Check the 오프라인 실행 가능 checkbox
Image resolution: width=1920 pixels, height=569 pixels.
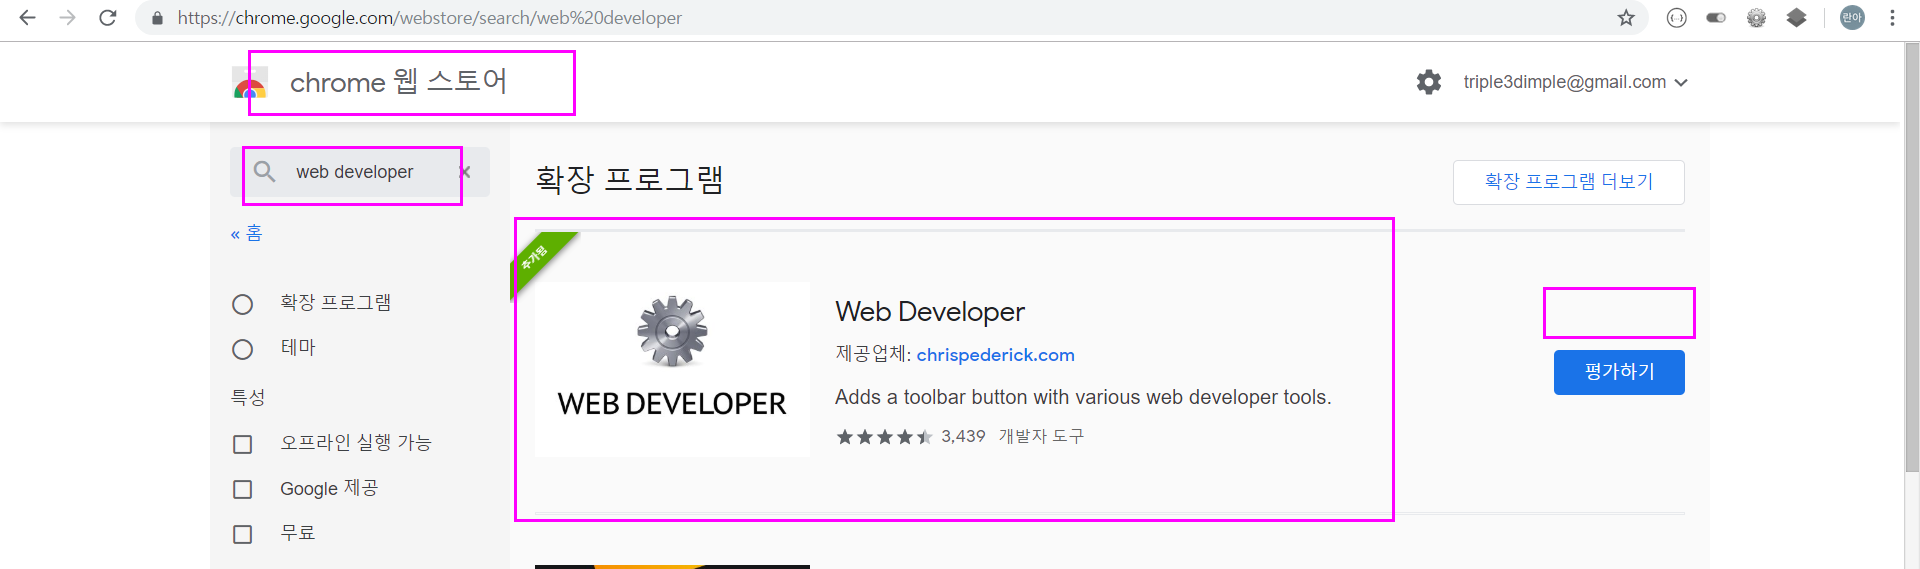pyautogui.click(x=242, y=444)
